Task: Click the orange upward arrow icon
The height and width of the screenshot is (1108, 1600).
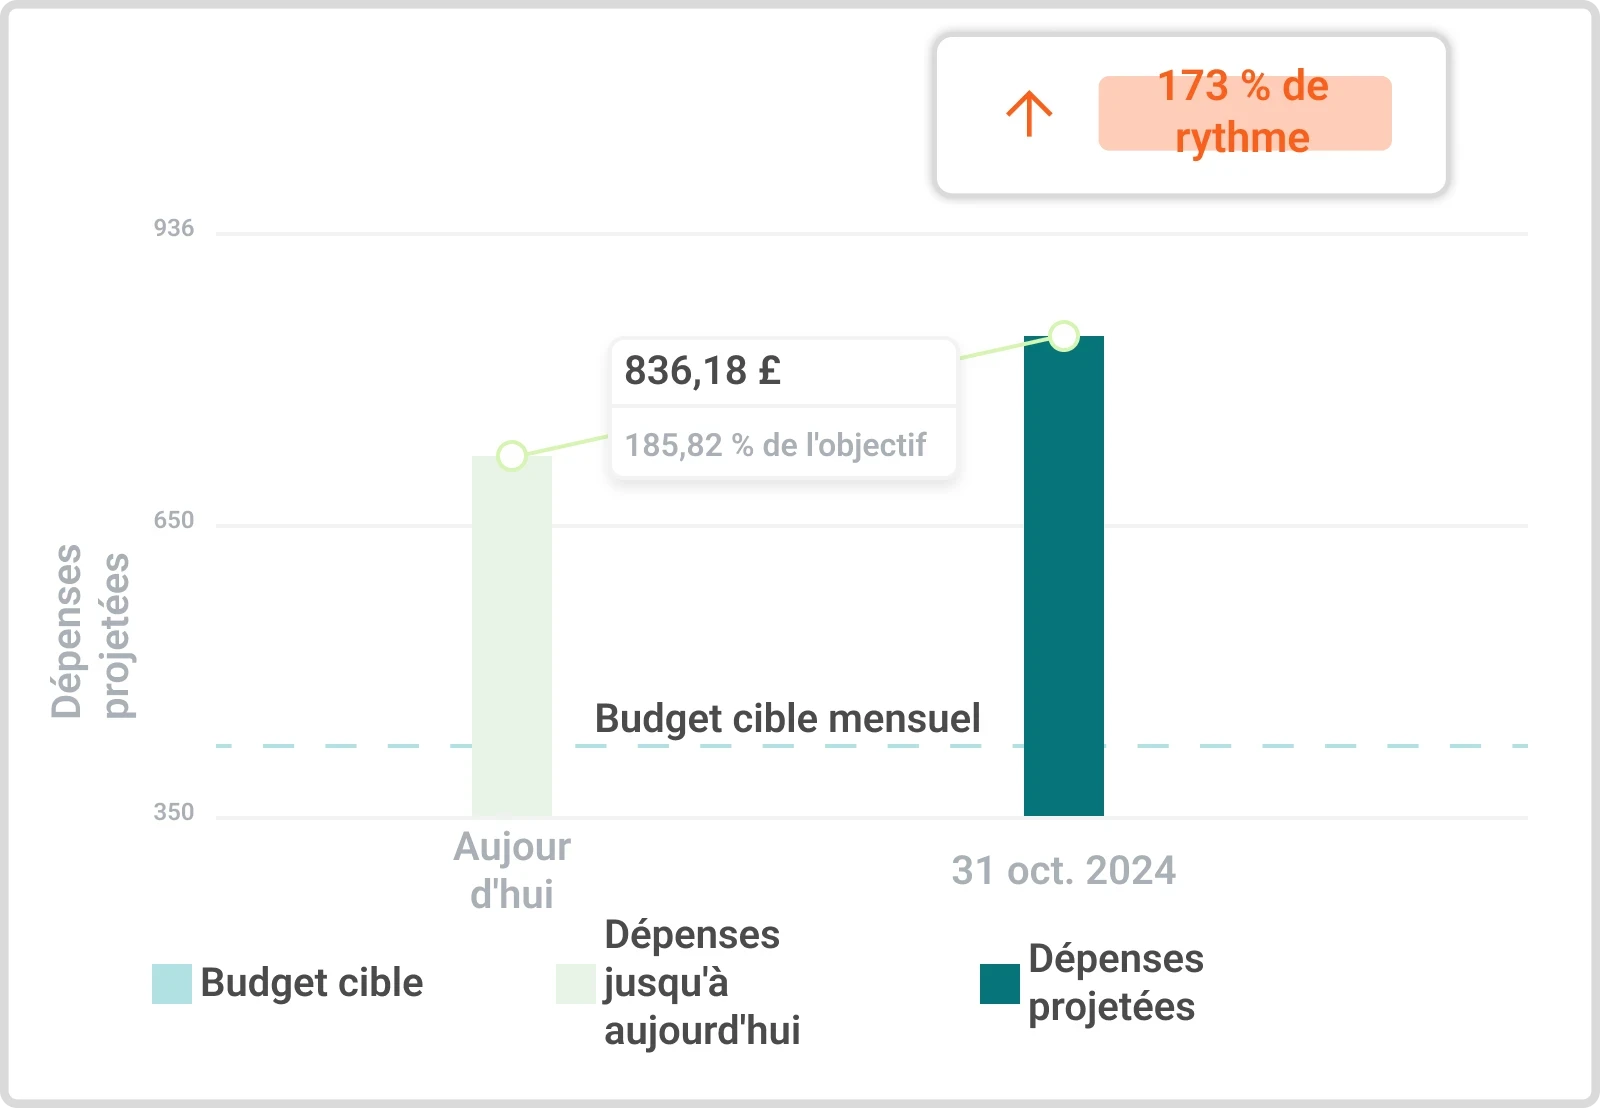Action: 1029,114
